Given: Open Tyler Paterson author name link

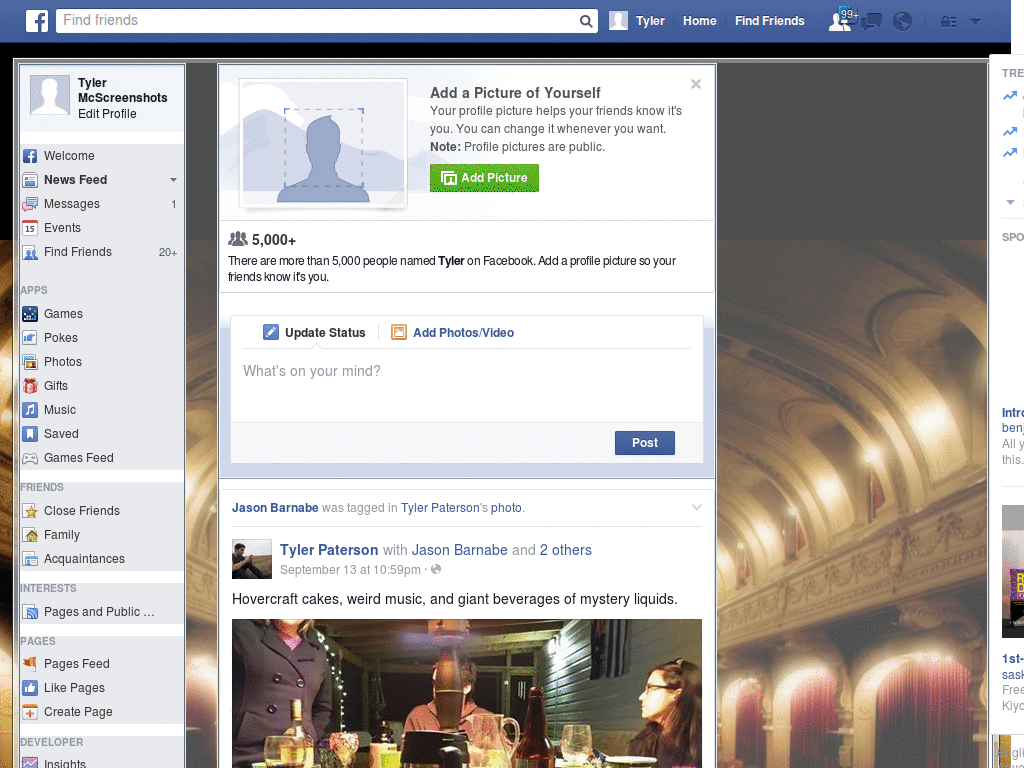Looking at the screenshot, I should 329,550.
